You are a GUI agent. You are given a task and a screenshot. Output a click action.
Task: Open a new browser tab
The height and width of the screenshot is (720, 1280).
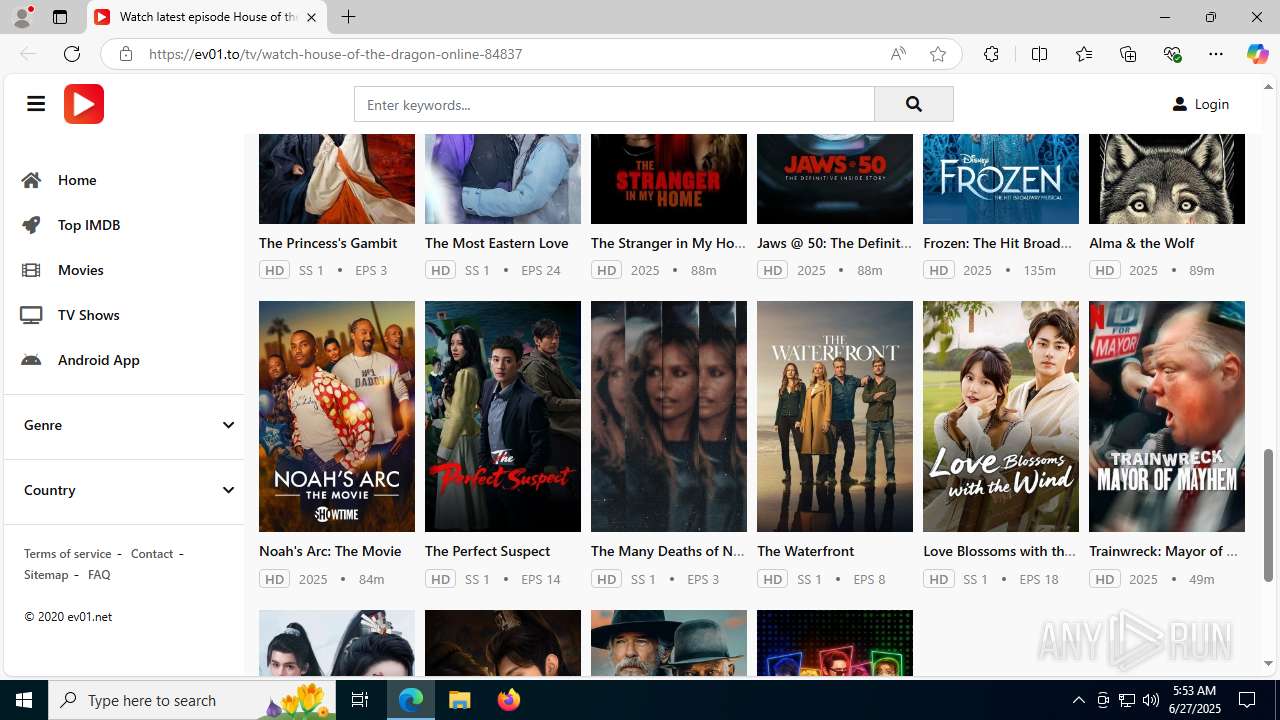click(x=348, y=17)
